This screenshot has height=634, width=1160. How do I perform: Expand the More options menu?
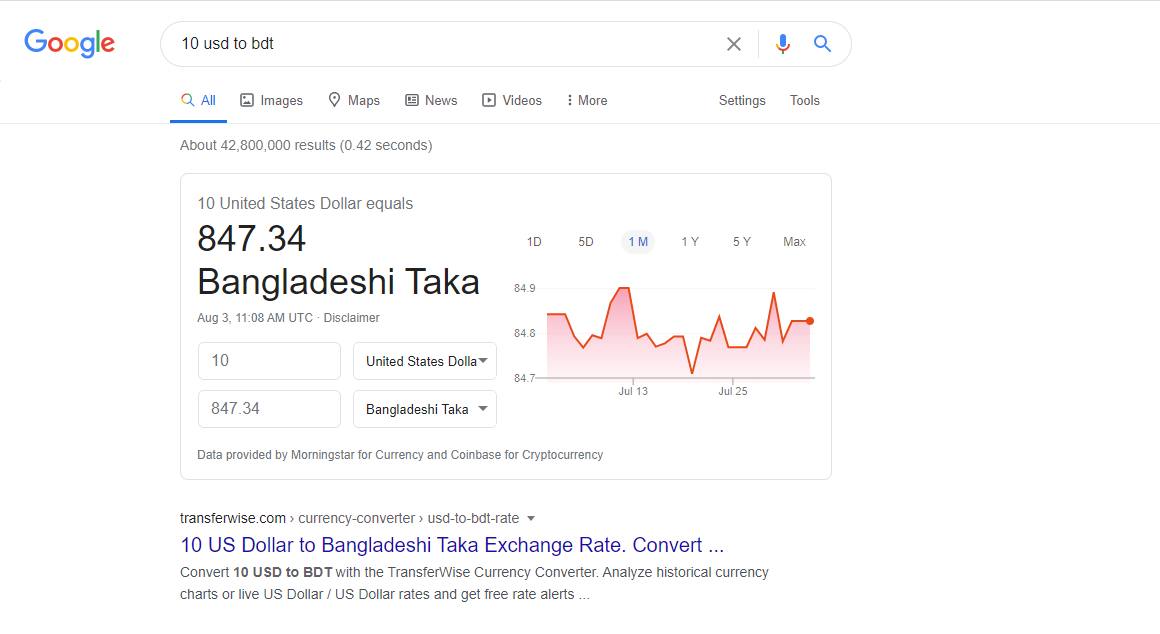(x=586, y=101)
